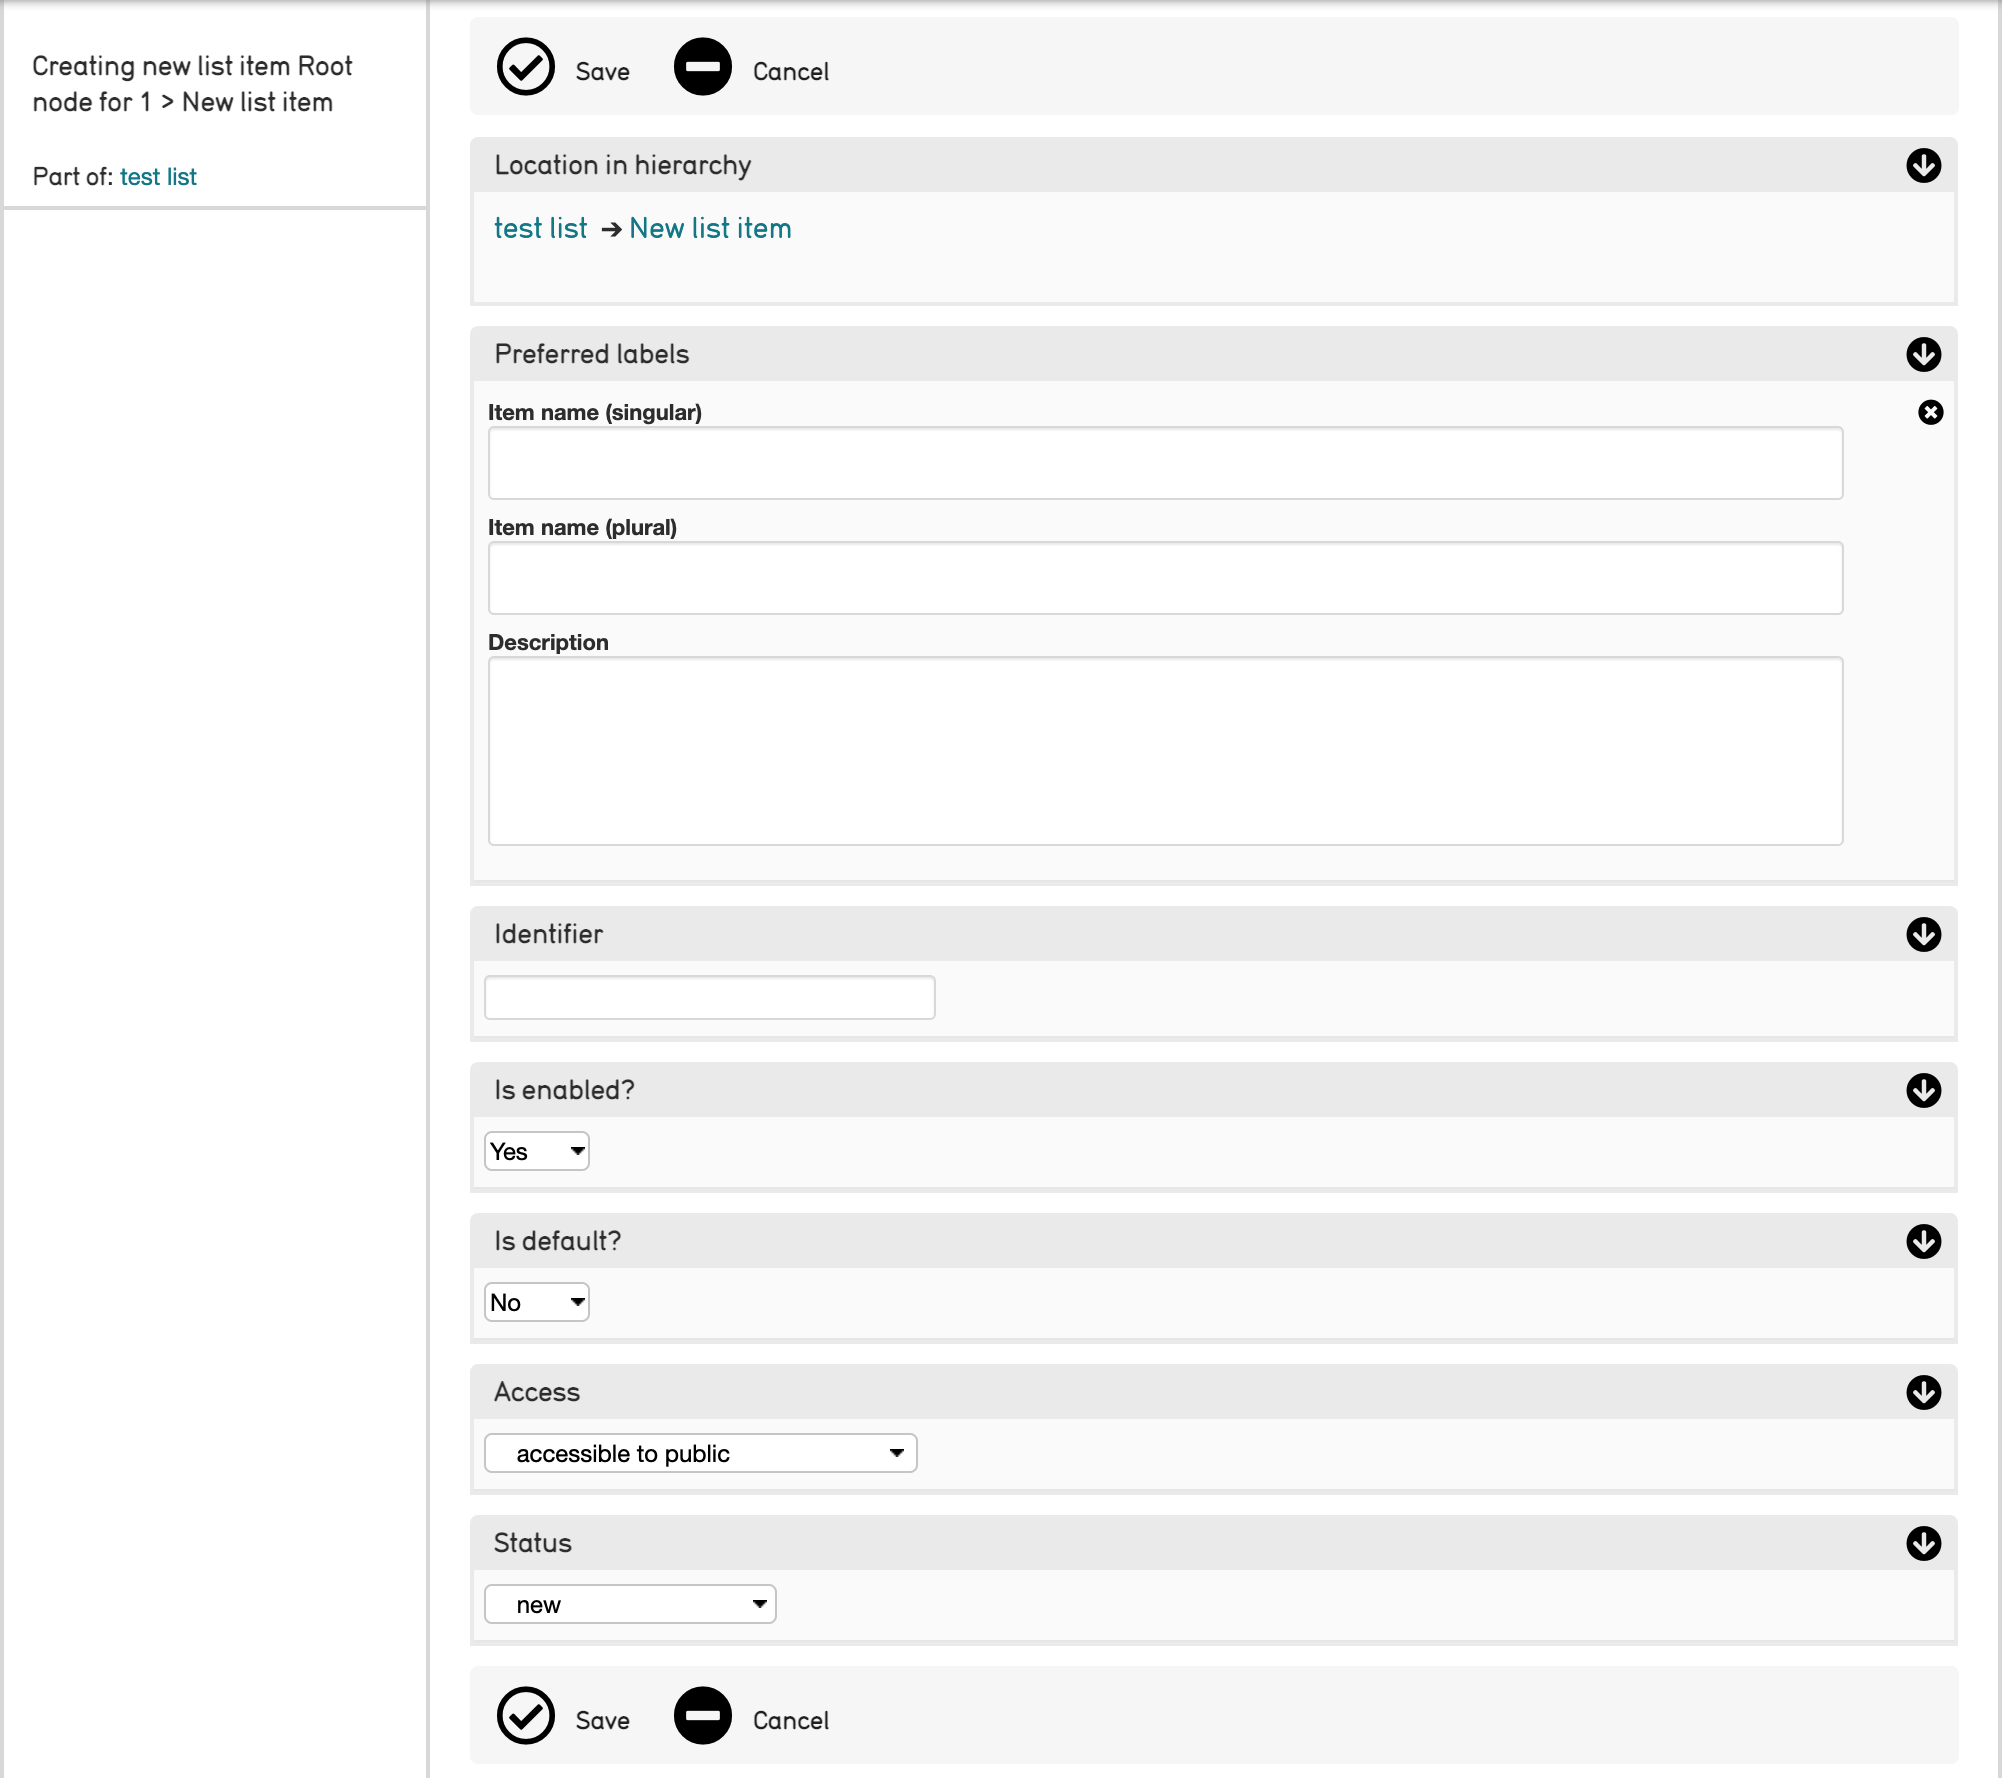Open the Status 'new' dropdown
Viewport: 2002px width, 1778px height.
pos(630,1604)
